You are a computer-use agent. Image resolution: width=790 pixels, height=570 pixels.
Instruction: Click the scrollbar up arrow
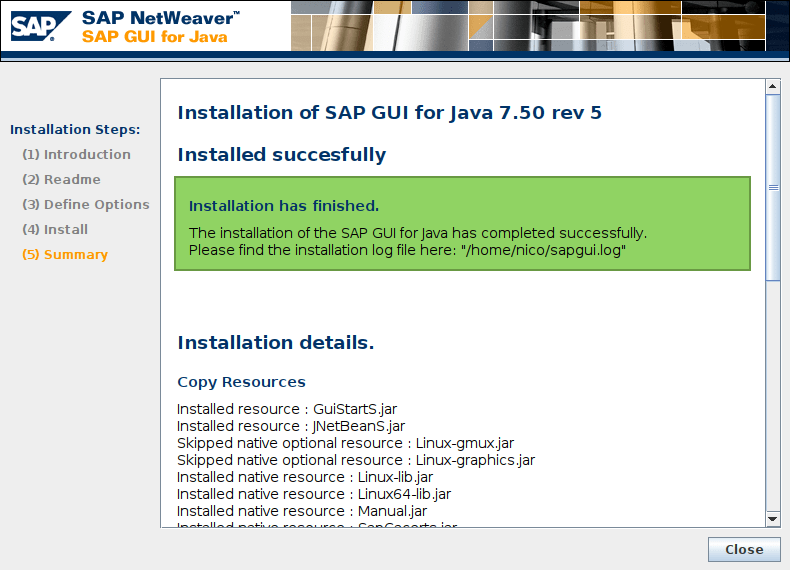[772, 87]
